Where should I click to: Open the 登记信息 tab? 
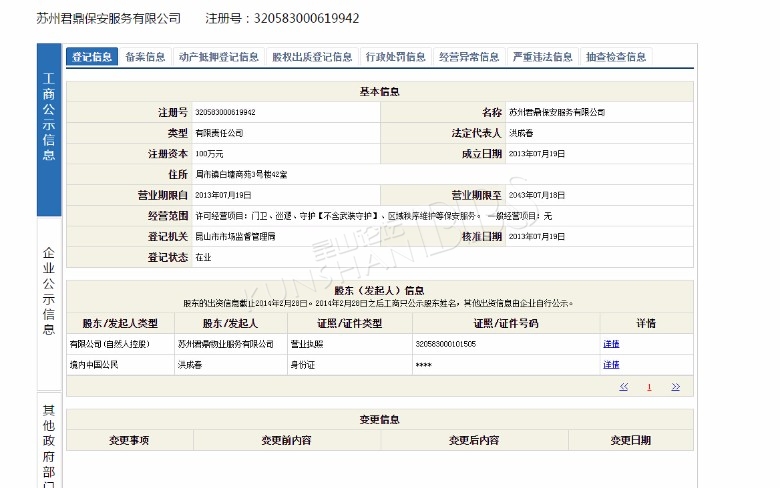pyautogui.click(x=92, y=57)
